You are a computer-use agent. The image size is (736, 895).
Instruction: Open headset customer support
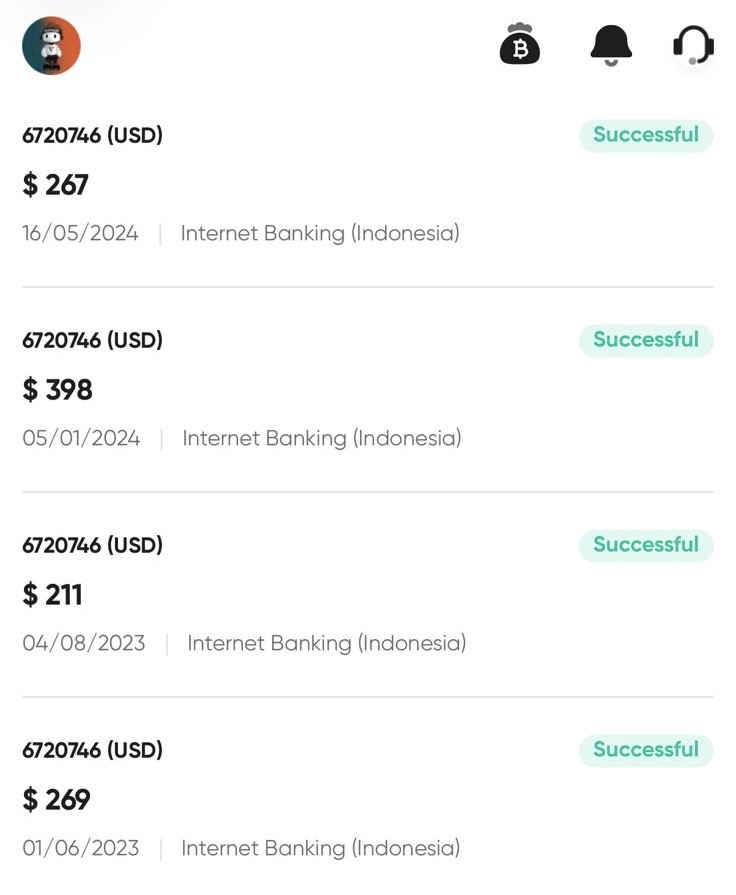pyautogui.click(x=693, y=45)
